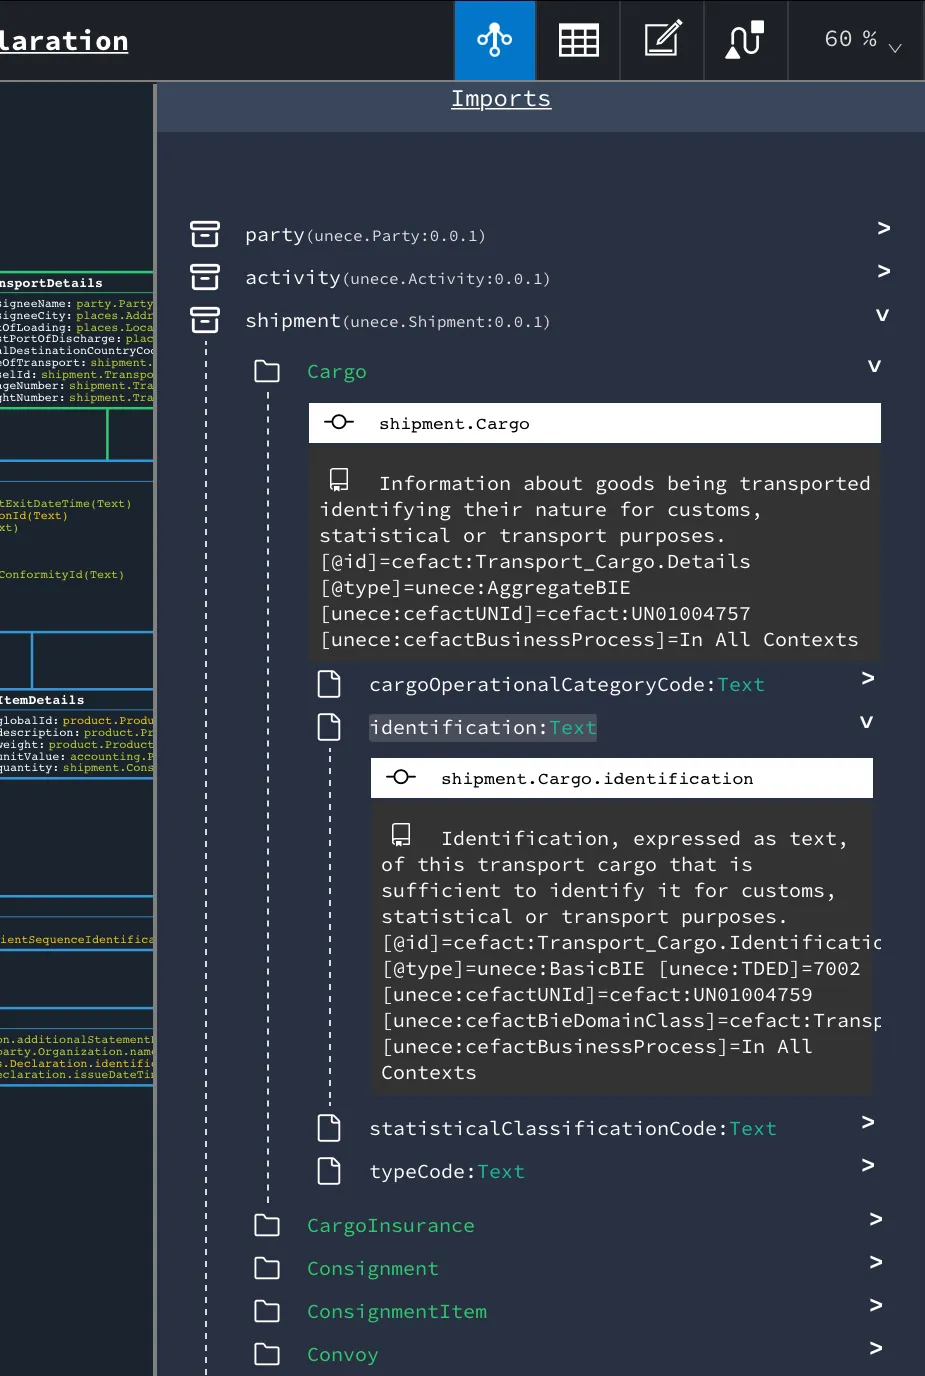Open the edit note view
This screenshot has height=1376, width=925.
[662, 40]
